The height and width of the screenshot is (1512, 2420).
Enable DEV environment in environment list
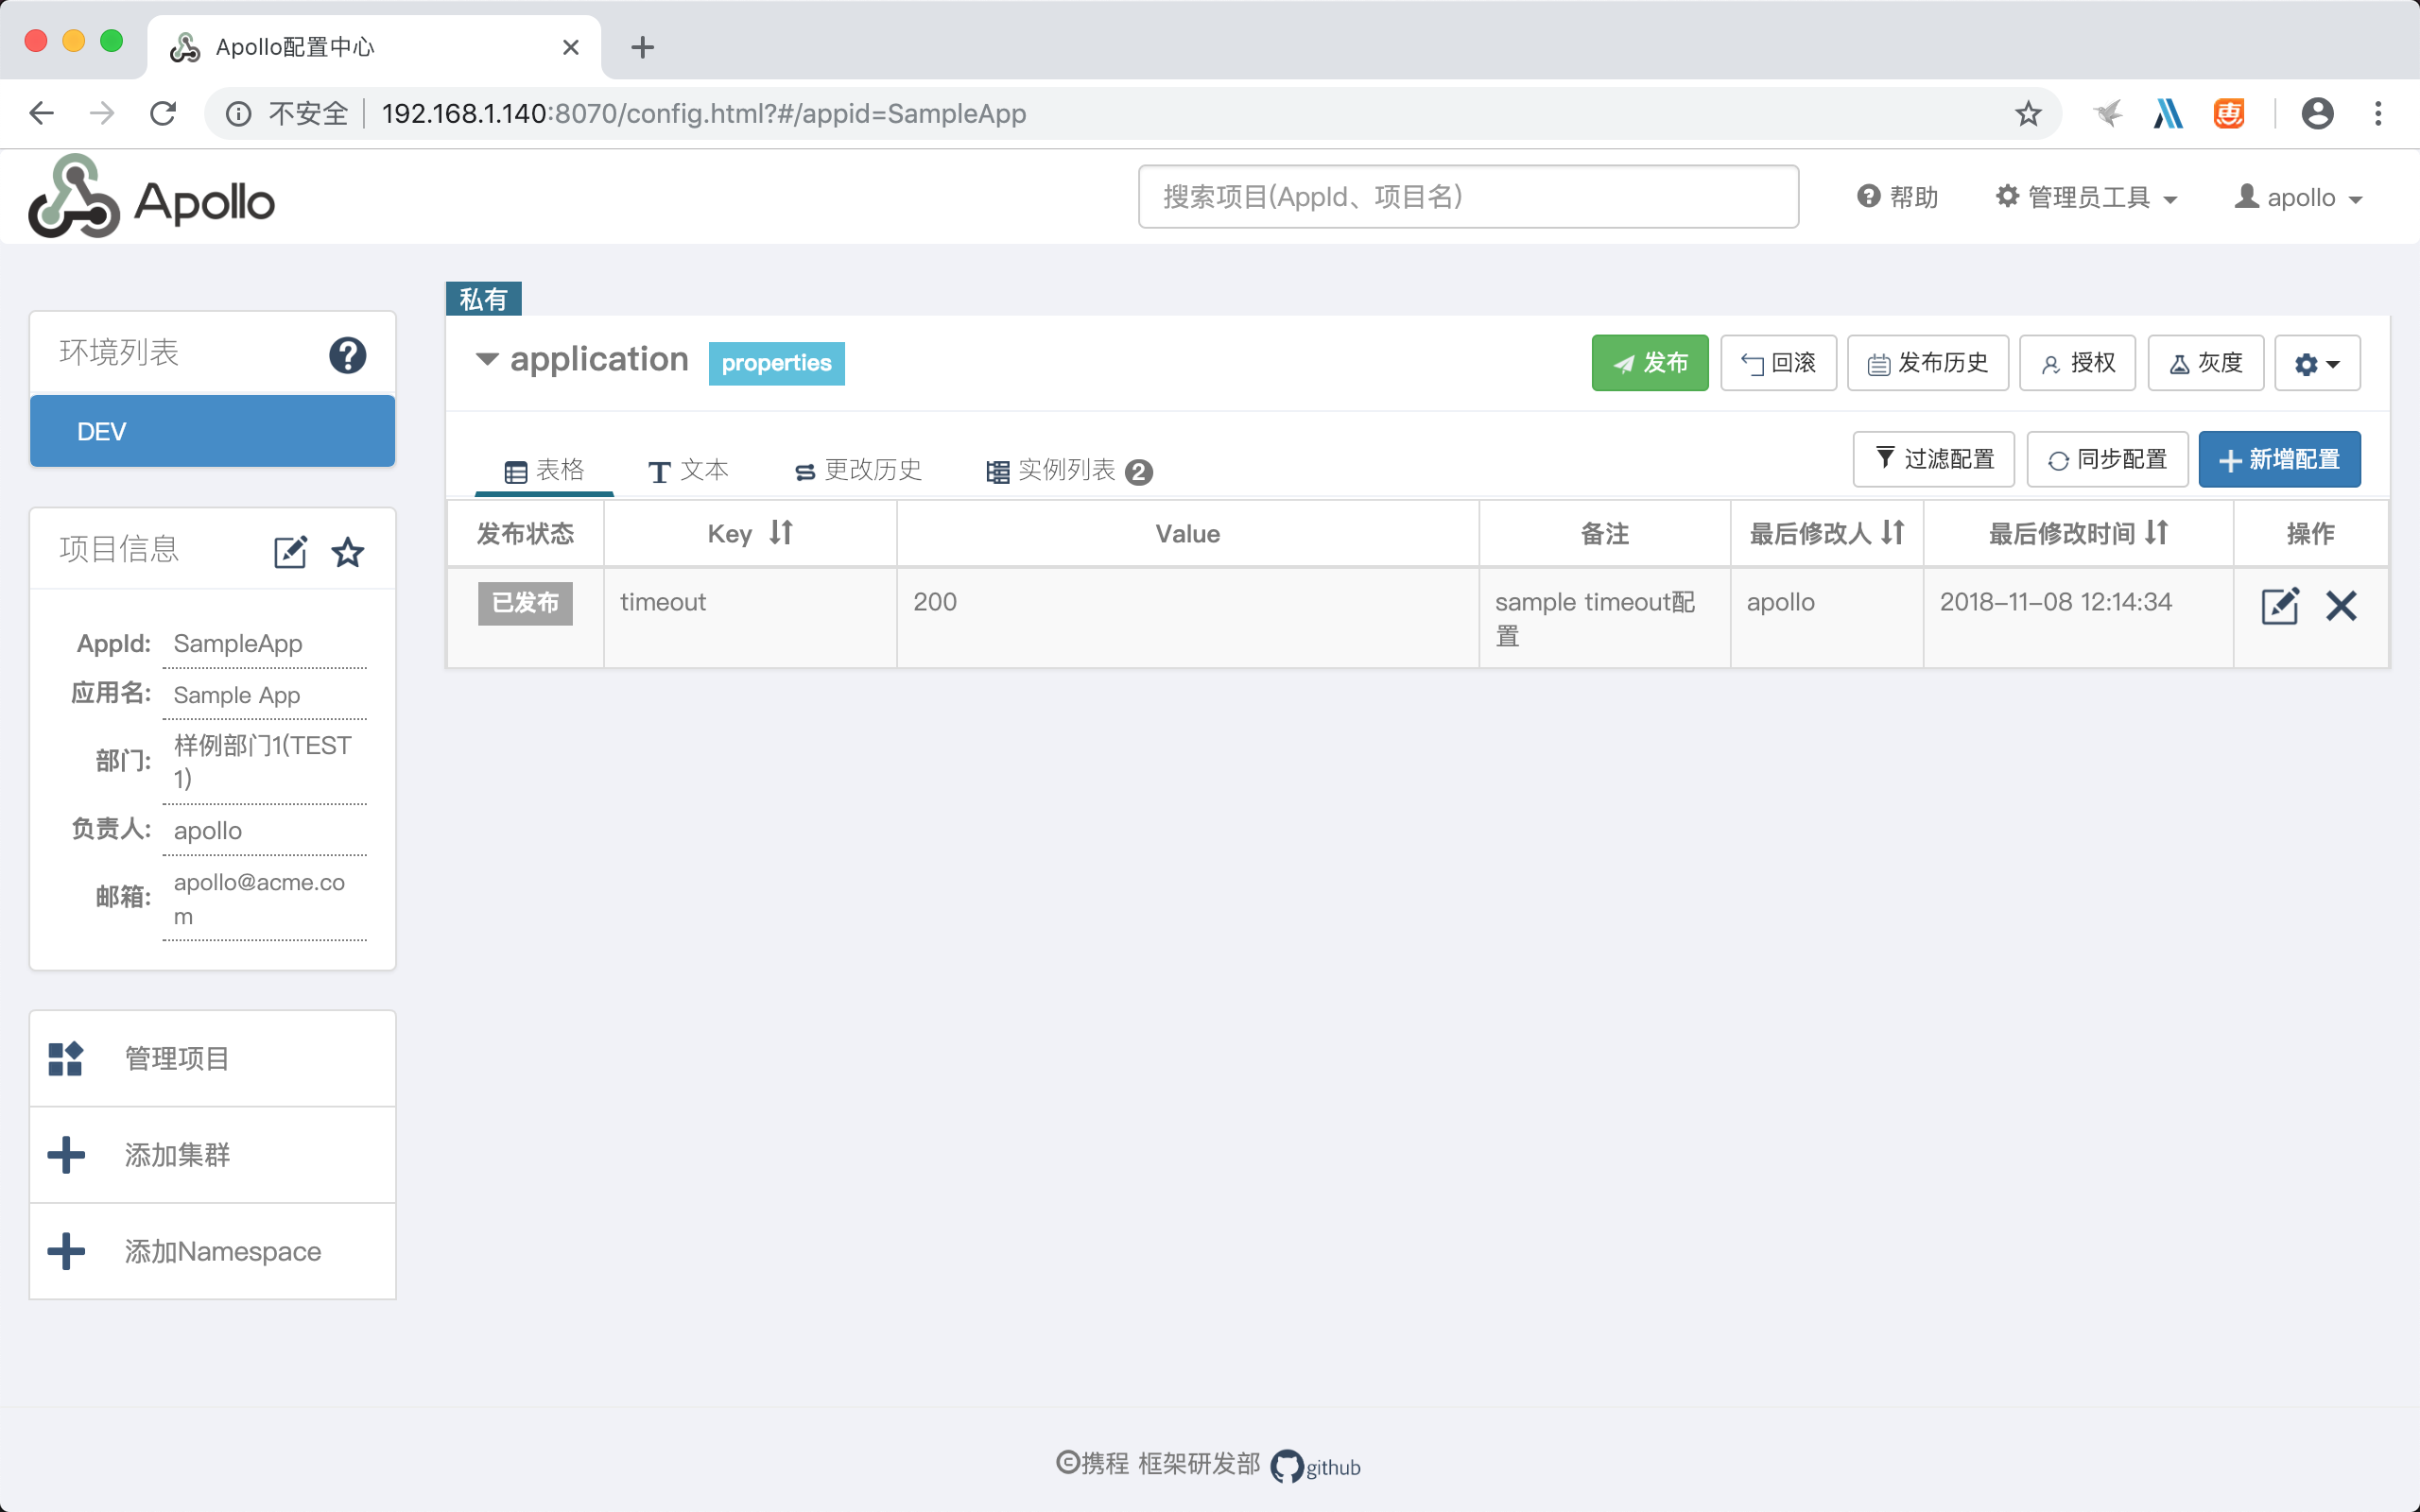[213, 430]
